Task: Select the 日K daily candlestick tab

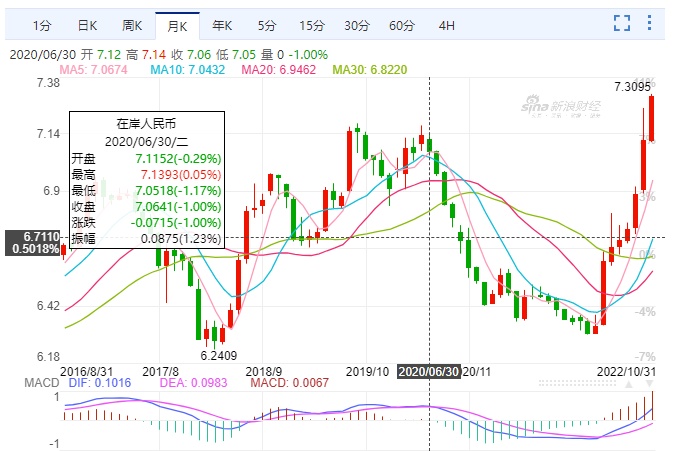Action: (x=88, y=24)
